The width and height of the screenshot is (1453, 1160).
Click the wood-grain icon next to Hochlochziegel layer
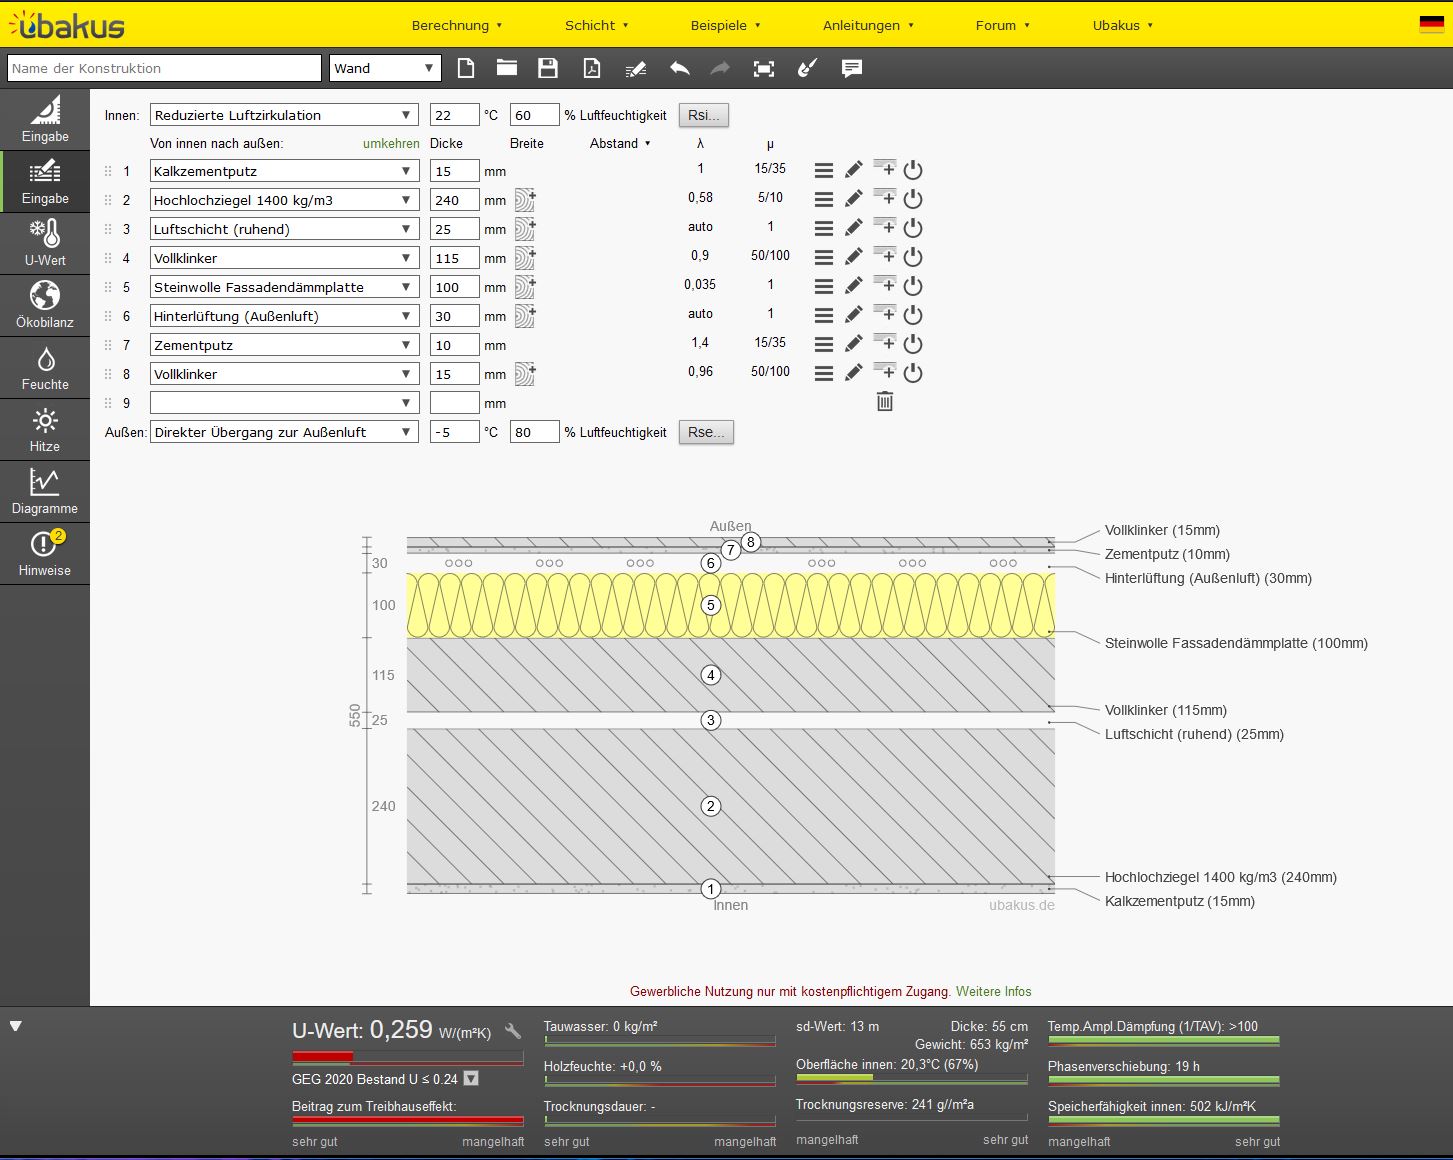point(525,200)
